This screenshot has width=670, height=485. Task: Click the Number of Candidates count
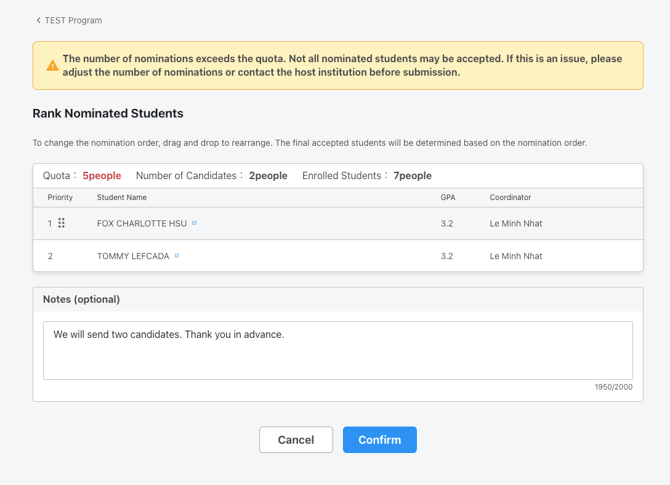click(268, 176)
